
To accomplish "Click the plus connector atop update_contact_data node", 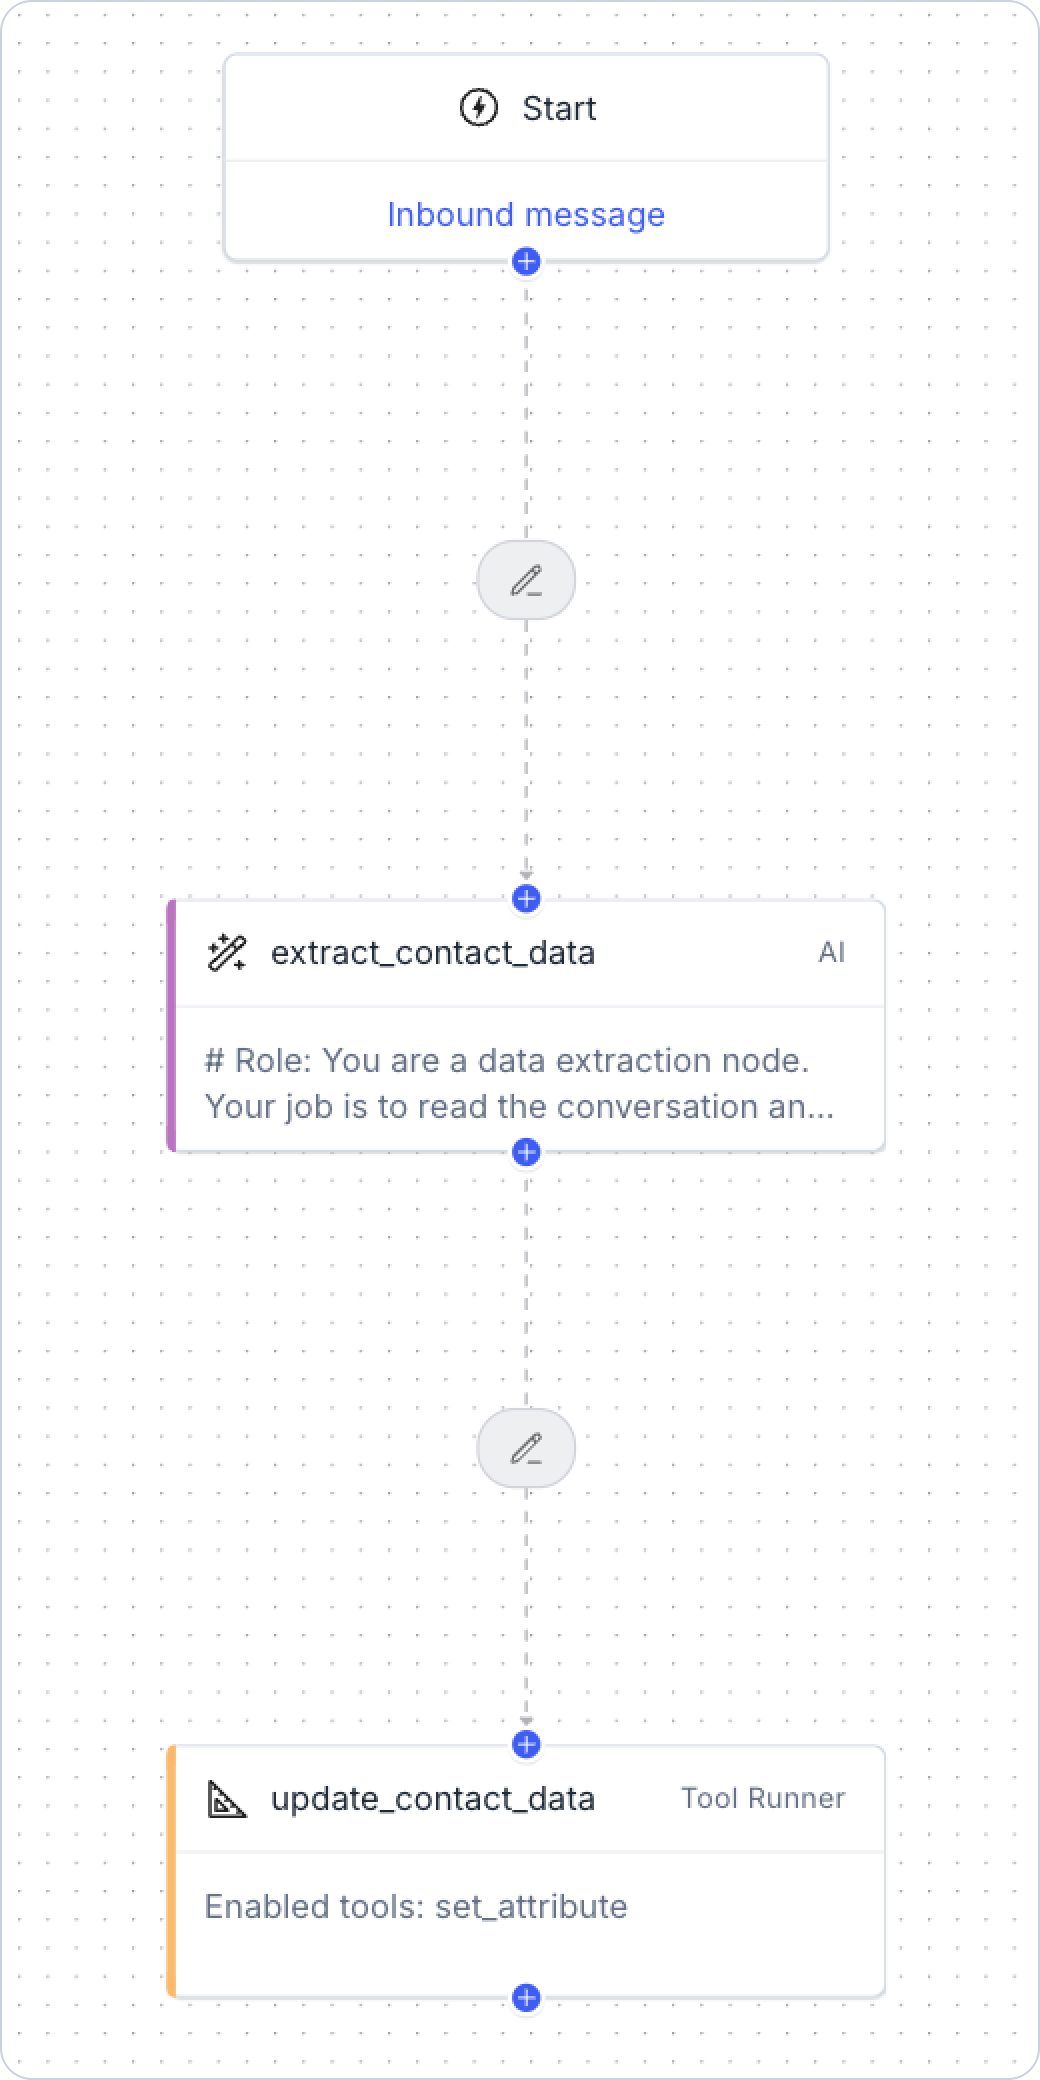I will [526, 1744].
